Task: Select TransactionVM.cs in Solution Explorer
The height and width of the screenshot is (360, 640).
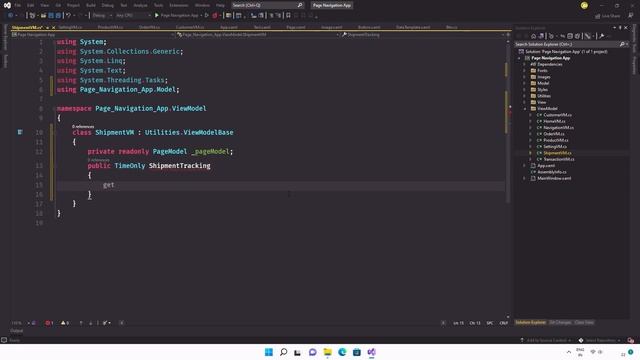Action: pyautogui.click(x=558, y=159)
